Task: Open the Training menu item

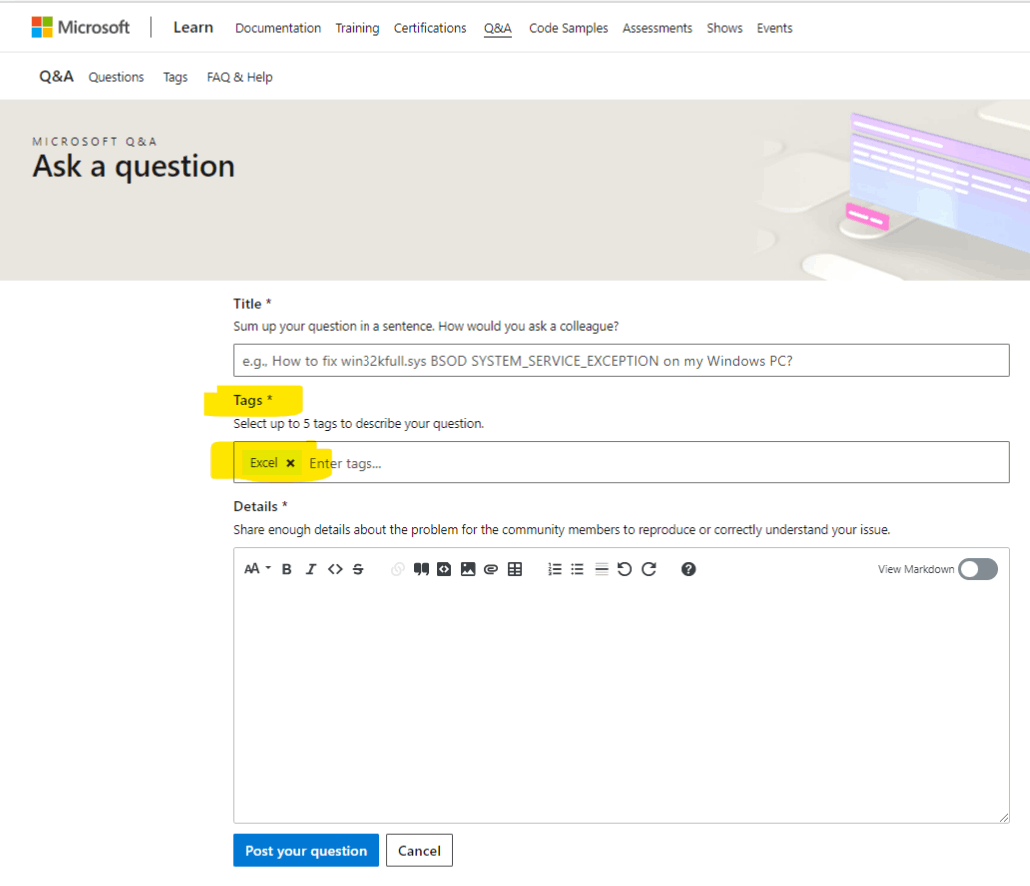Action: pyautogui.click(x=357, y=28)
